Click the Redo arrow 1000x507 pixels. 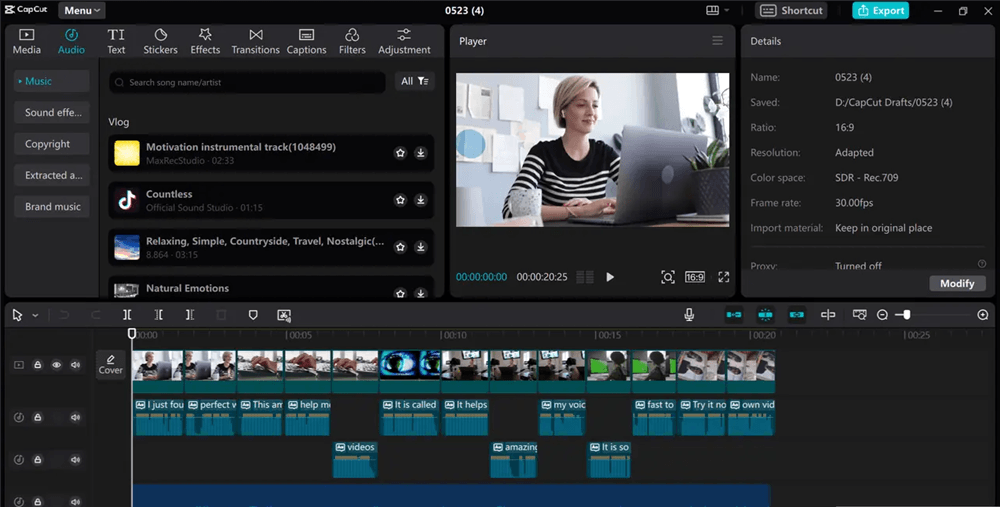click(96, 315)
